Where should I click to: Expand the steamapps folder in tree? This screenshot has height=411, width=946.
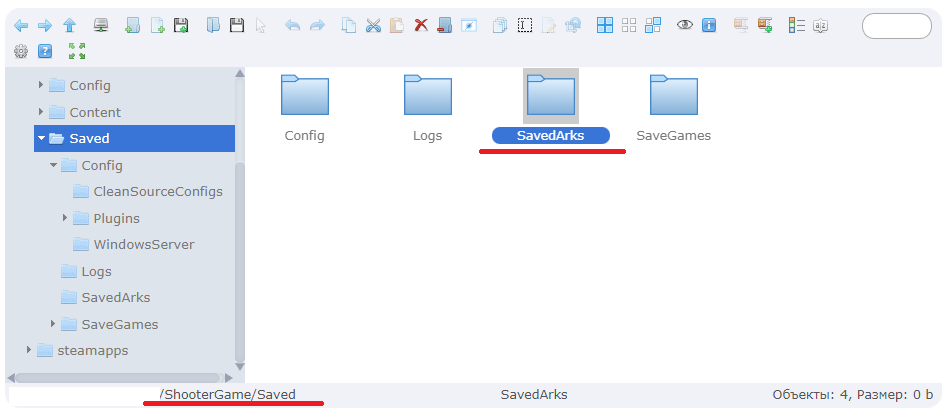click(28, 350)
